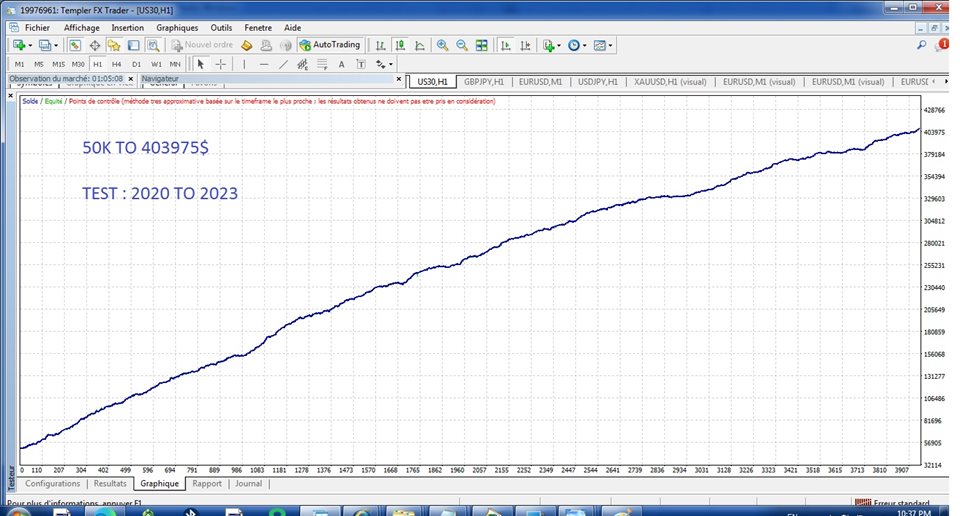Open the Aide menu
This screenshot has height=516, width=960.
tap(292, 28)
